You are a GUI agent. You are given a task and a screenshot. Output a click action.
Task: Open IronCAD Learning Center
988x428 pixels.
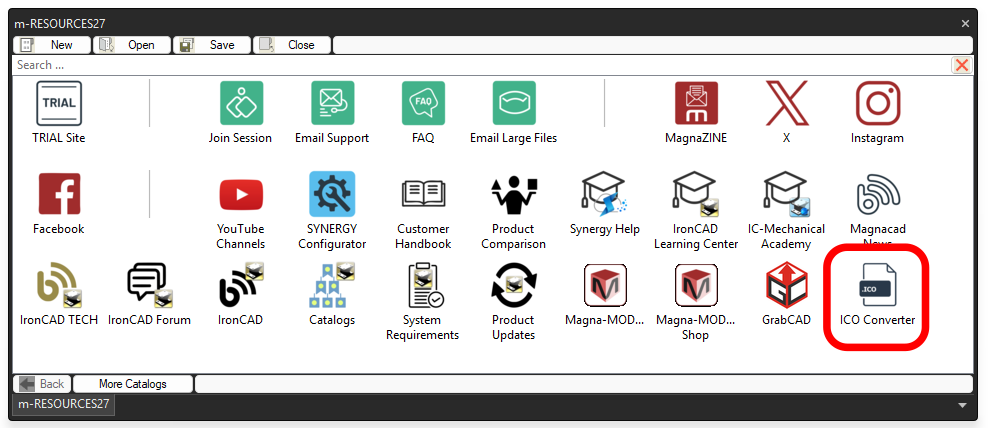pos(696,194)
